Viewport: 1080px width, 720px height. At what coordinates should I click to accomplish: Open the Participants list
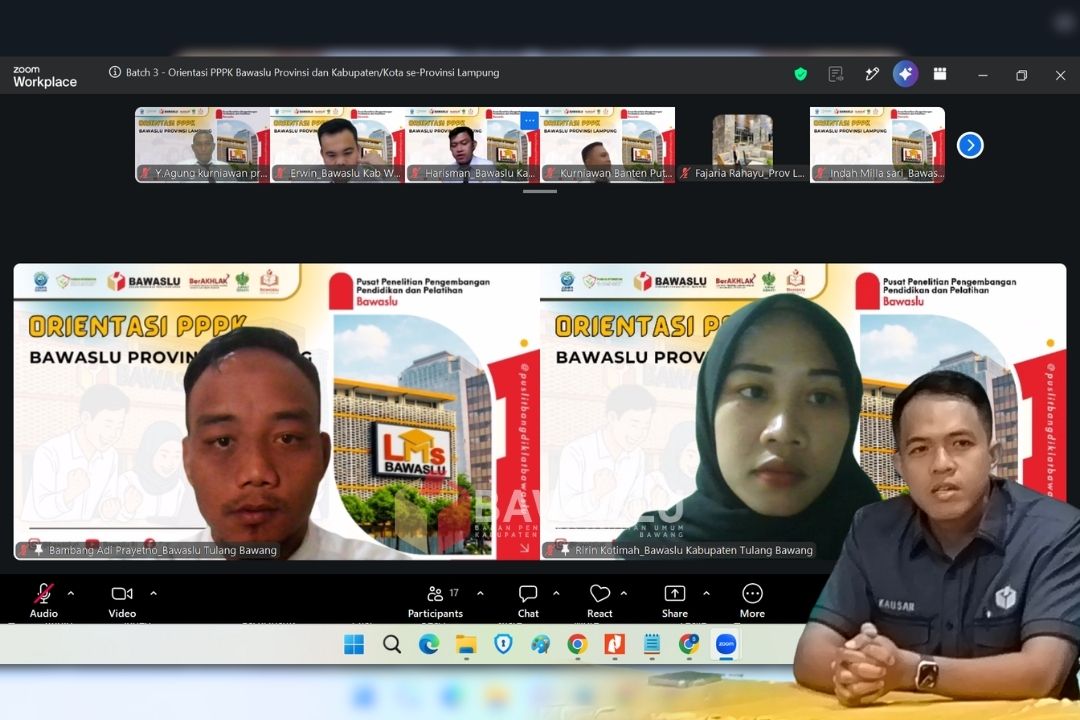435,601
